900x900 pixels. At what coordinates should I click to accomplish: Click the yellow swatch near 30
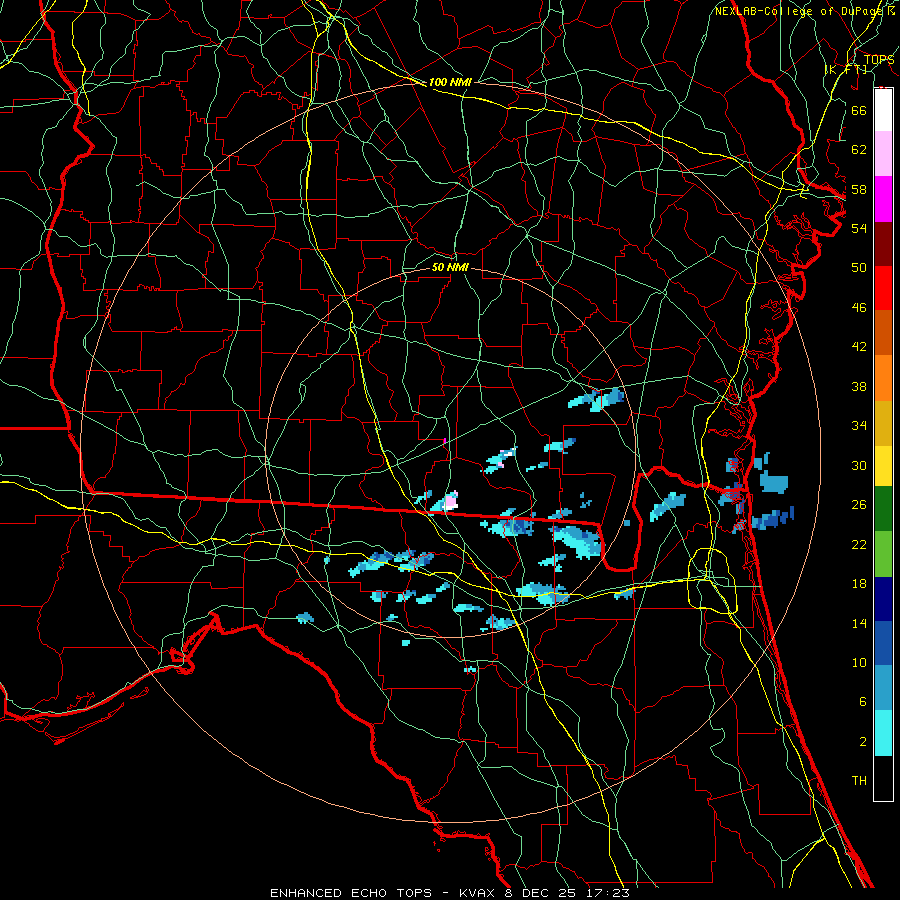[x=883, y=466]
